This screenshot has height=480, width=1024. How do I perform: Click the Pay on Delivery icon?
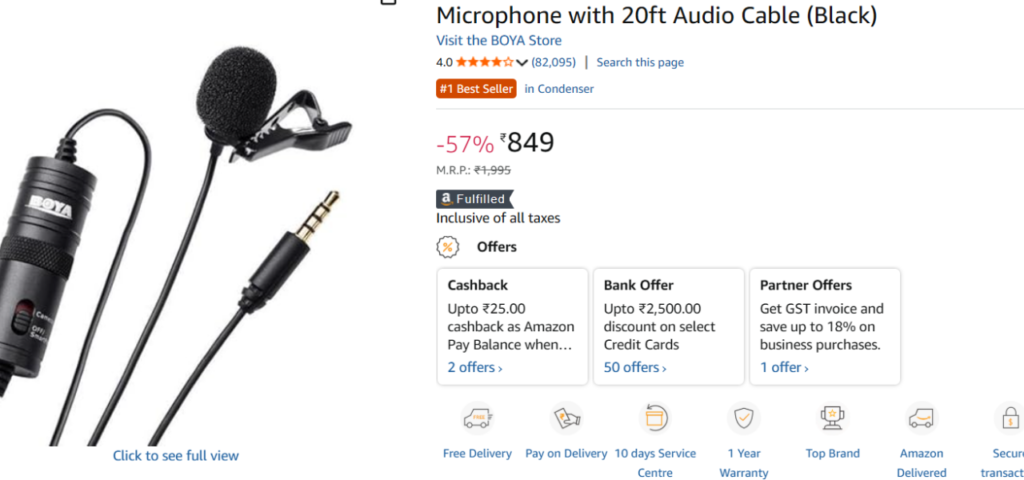(566, 418)
